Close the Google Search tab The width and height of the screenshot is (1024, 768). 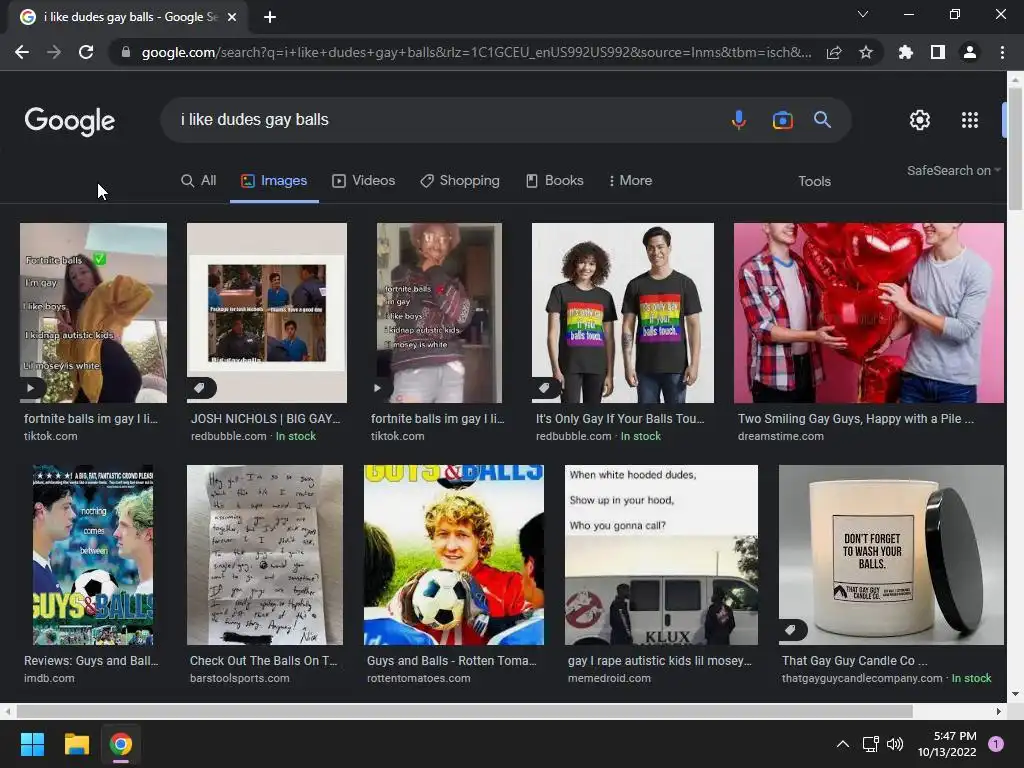point(232,17)
